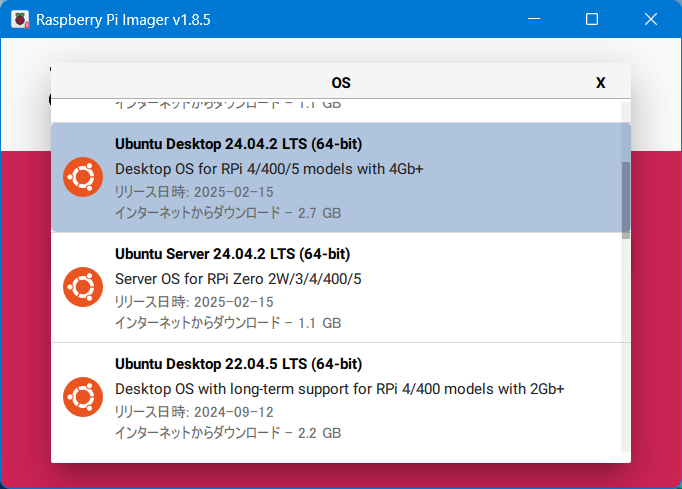Click the release date 2024-09-12 line
The height and width of the screenshot is (489, 682).
click(x=194, y=412)
